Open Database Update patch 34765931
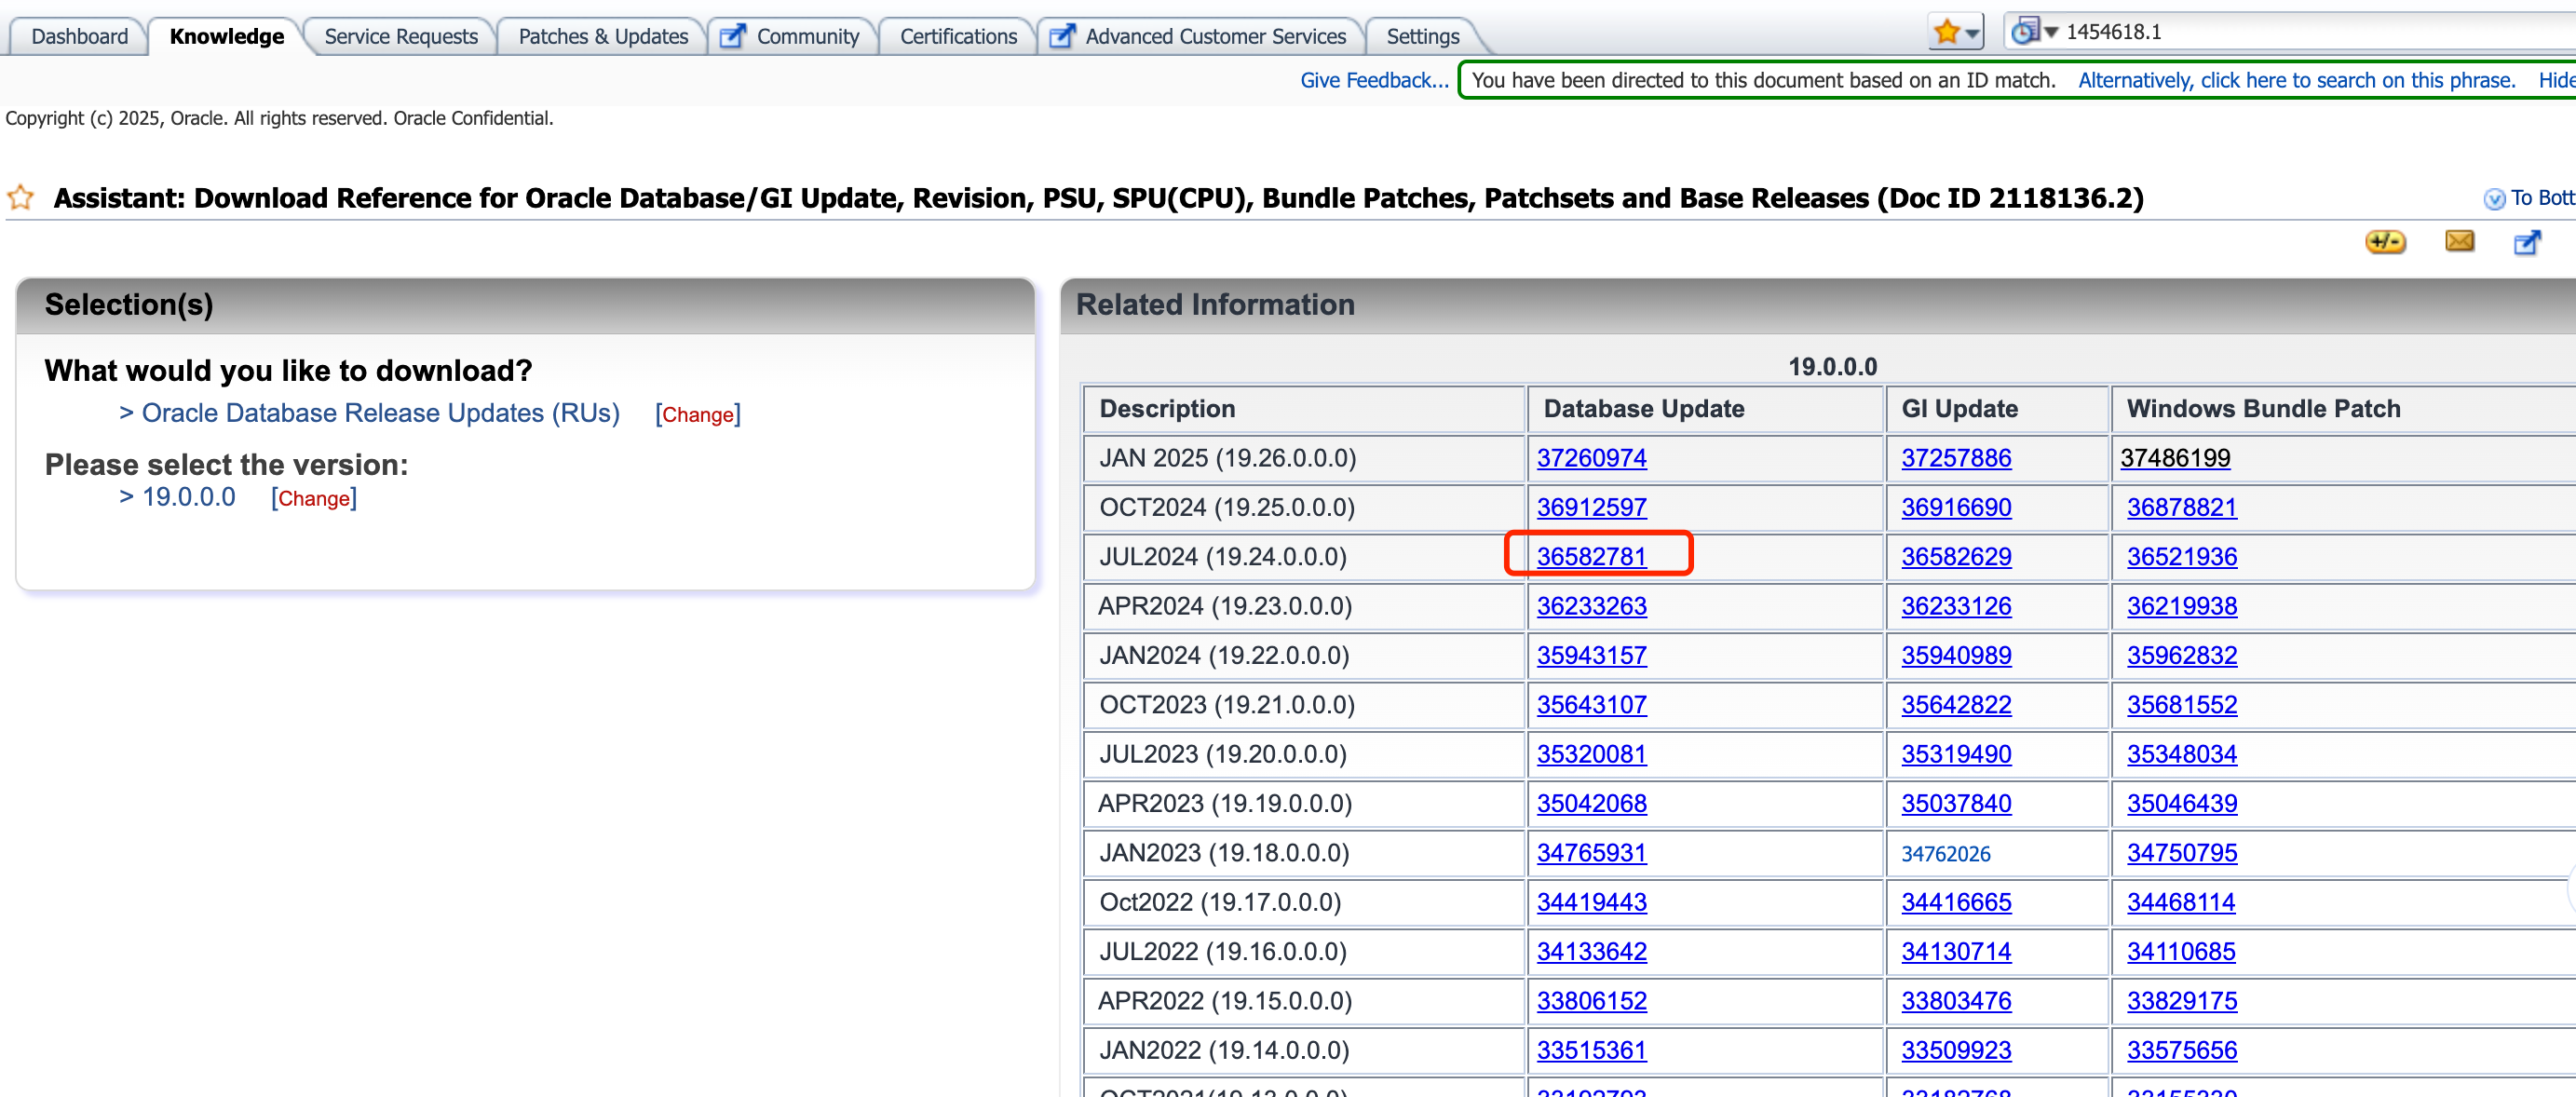Screen dimensions: 2576x1097 pyautogui.click(x=1591, y=853)
